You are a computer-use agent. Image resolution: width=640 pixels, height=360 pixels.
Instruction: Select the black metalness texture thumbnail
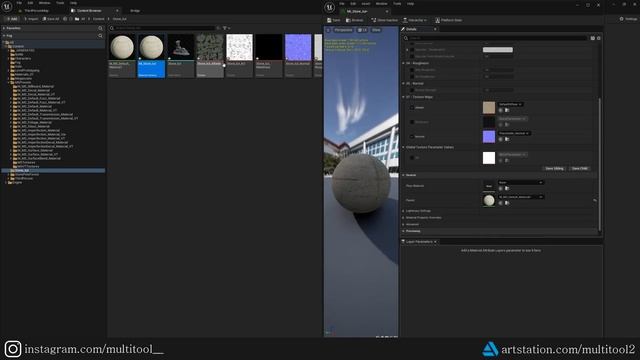(x=269, y=47)
